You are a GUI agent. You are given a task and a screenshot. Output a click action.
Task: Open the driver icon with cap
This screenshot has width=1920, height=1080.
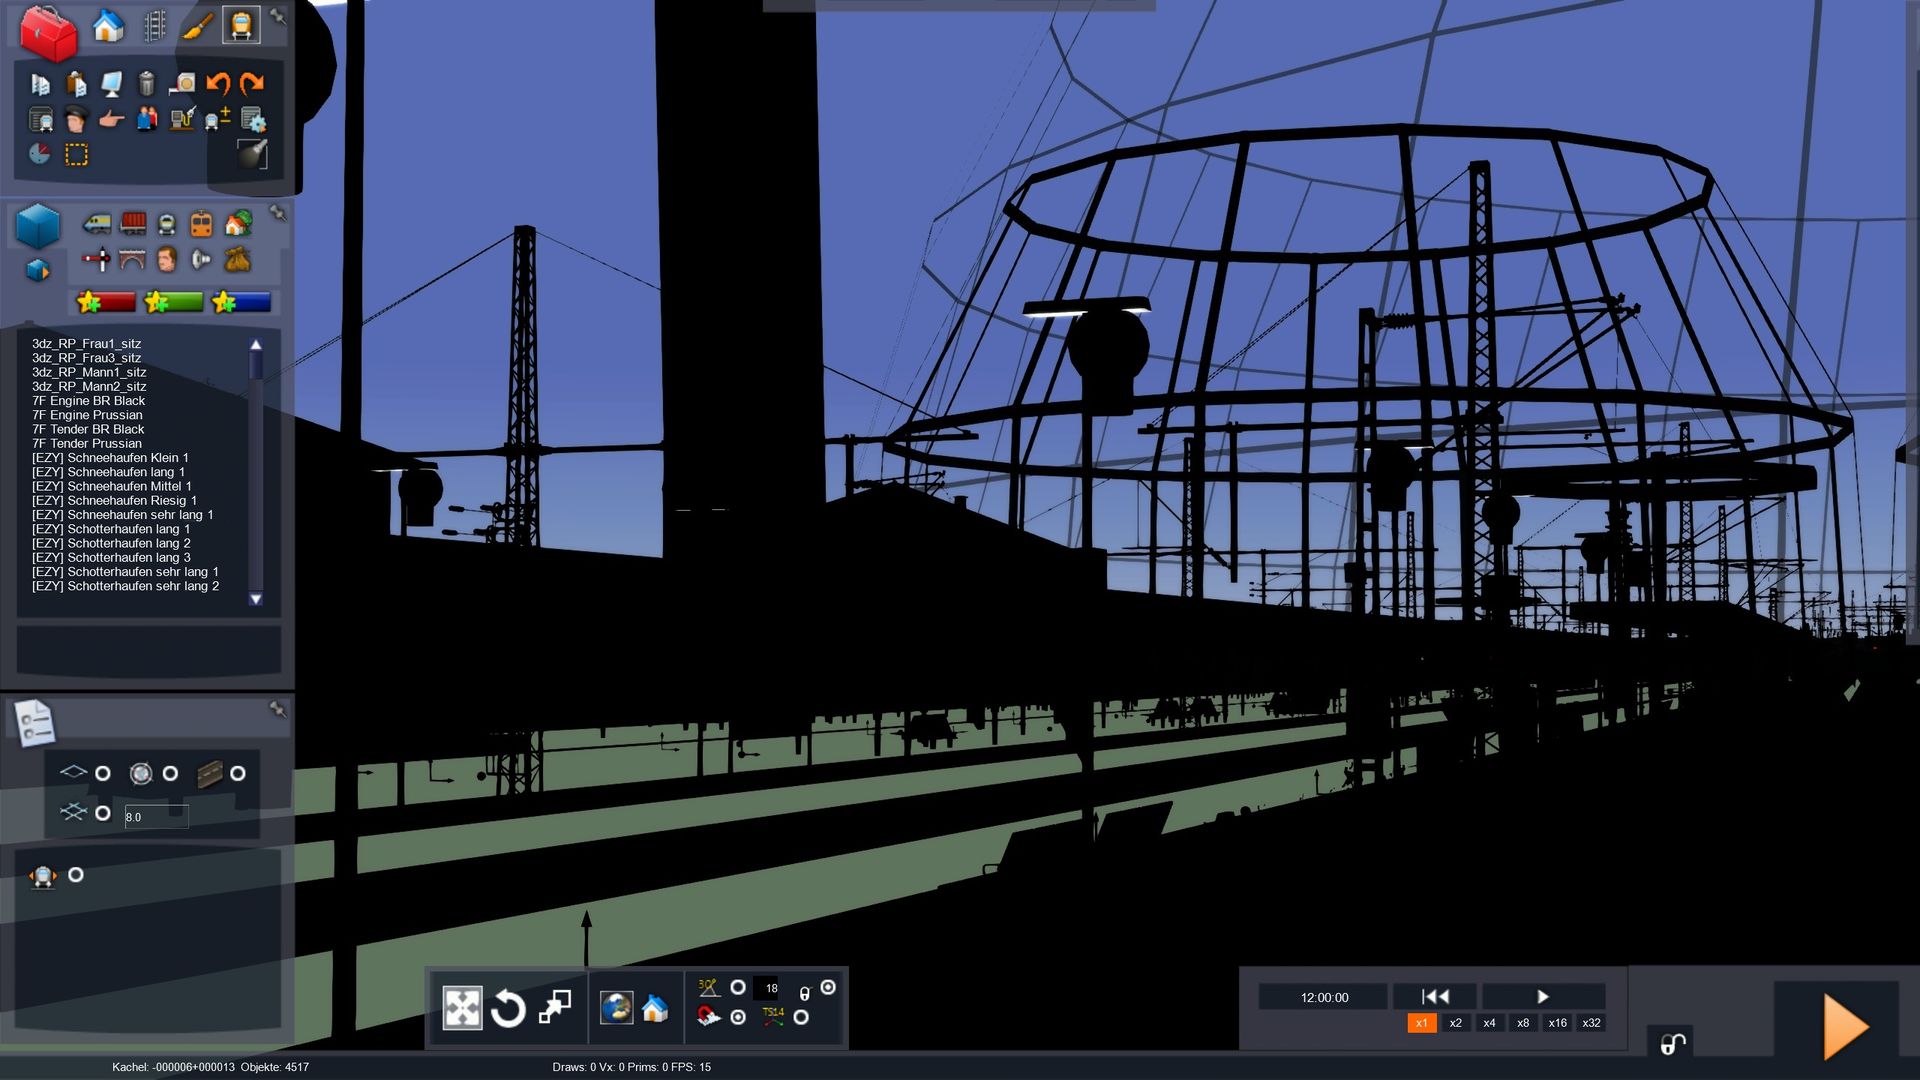click(x=76, y=120)
